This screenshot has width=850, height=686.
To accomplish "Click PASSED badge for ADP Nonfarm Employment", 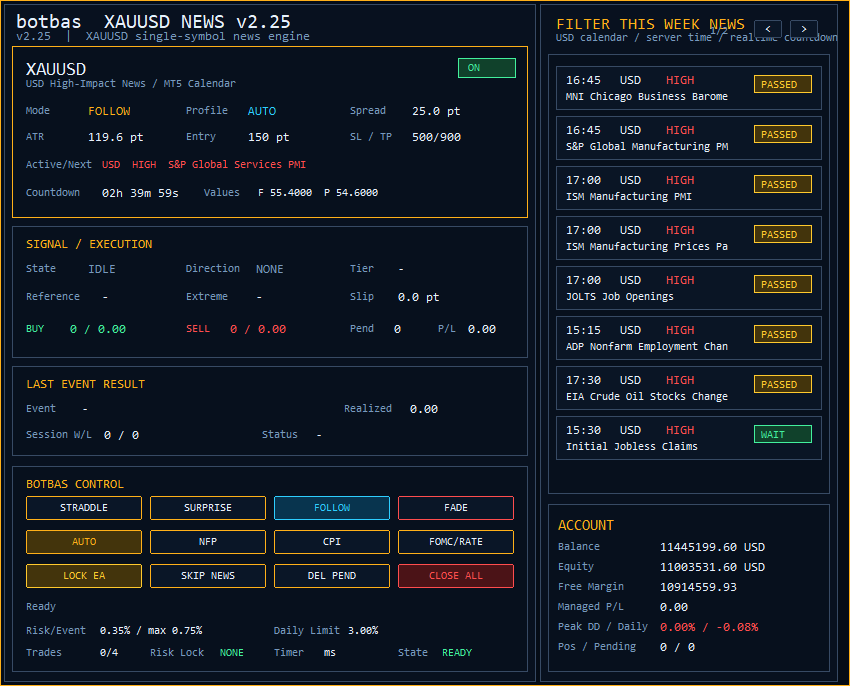I will (x=782, y=334).
